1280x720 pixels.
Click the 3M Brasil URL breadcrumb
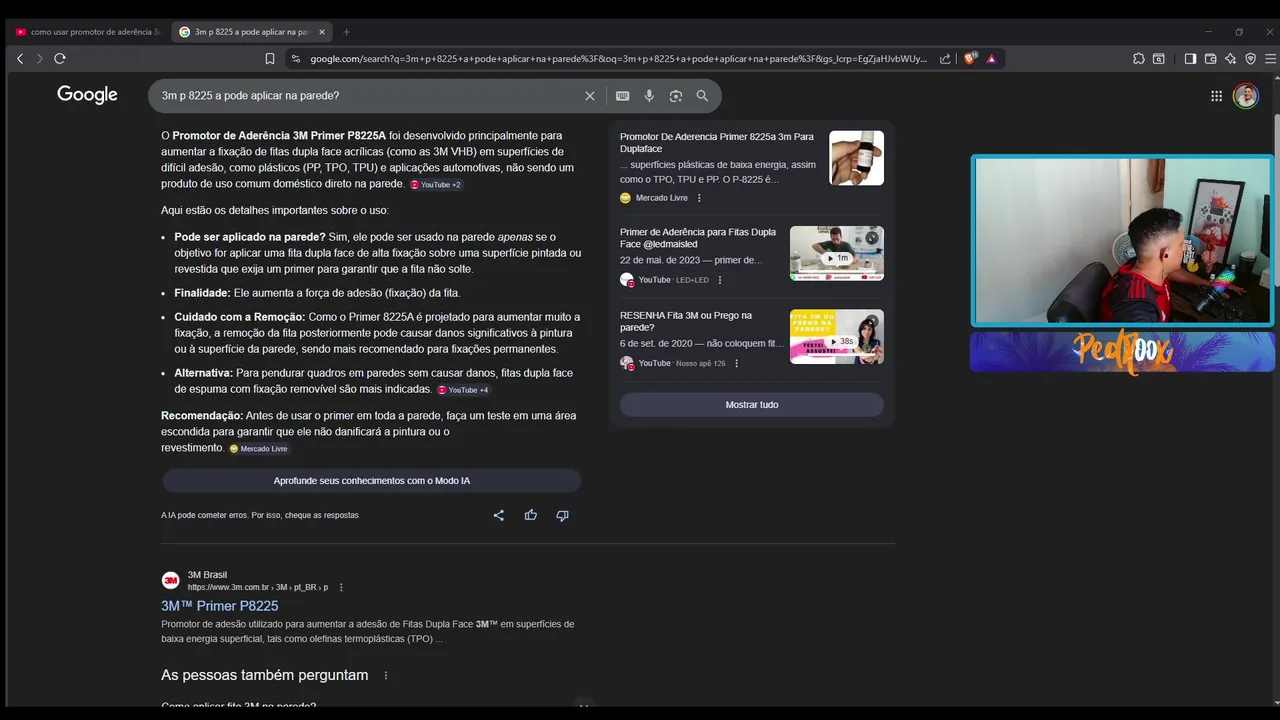coord(258,587)
